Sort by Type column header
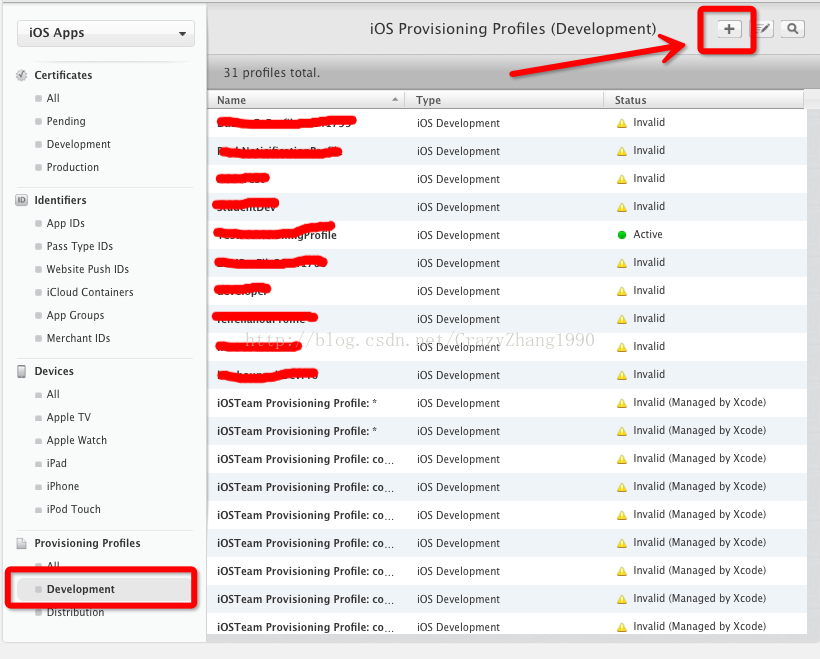 pyautogui.click(x=505, y=100)
